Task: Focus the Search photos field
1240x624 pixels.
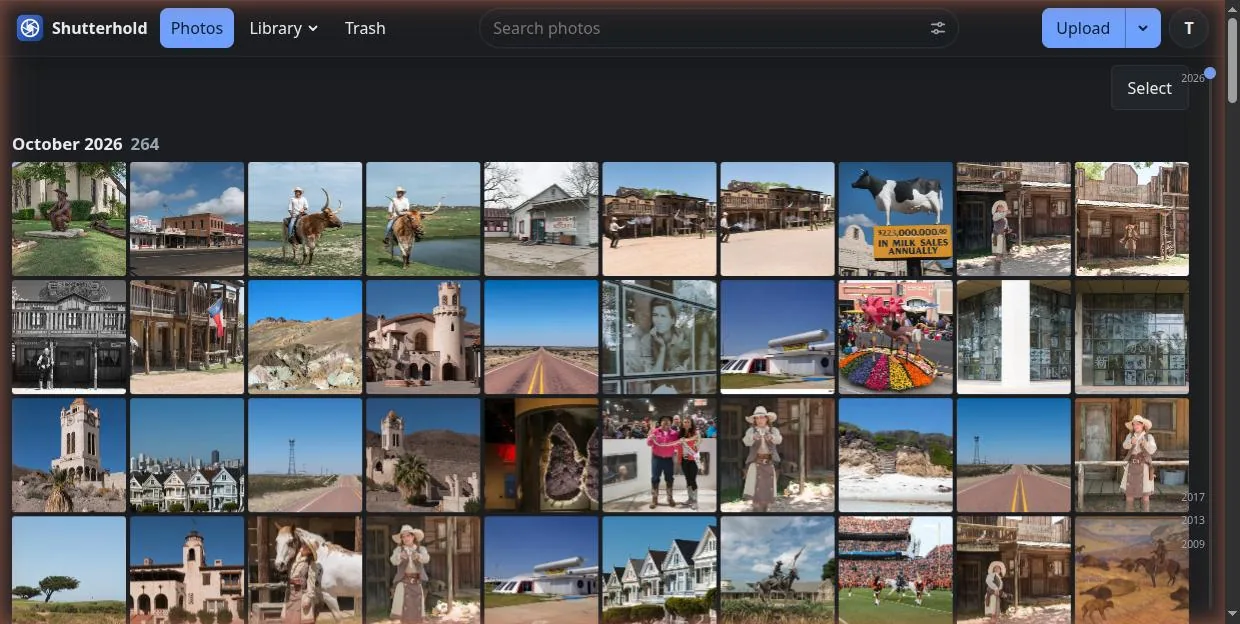Action: pyautogui.click(x=718, y=28)
